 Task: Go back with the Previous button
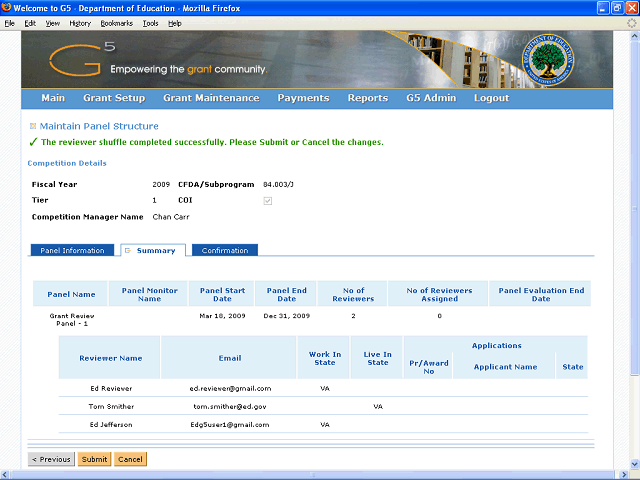point(51,459)
